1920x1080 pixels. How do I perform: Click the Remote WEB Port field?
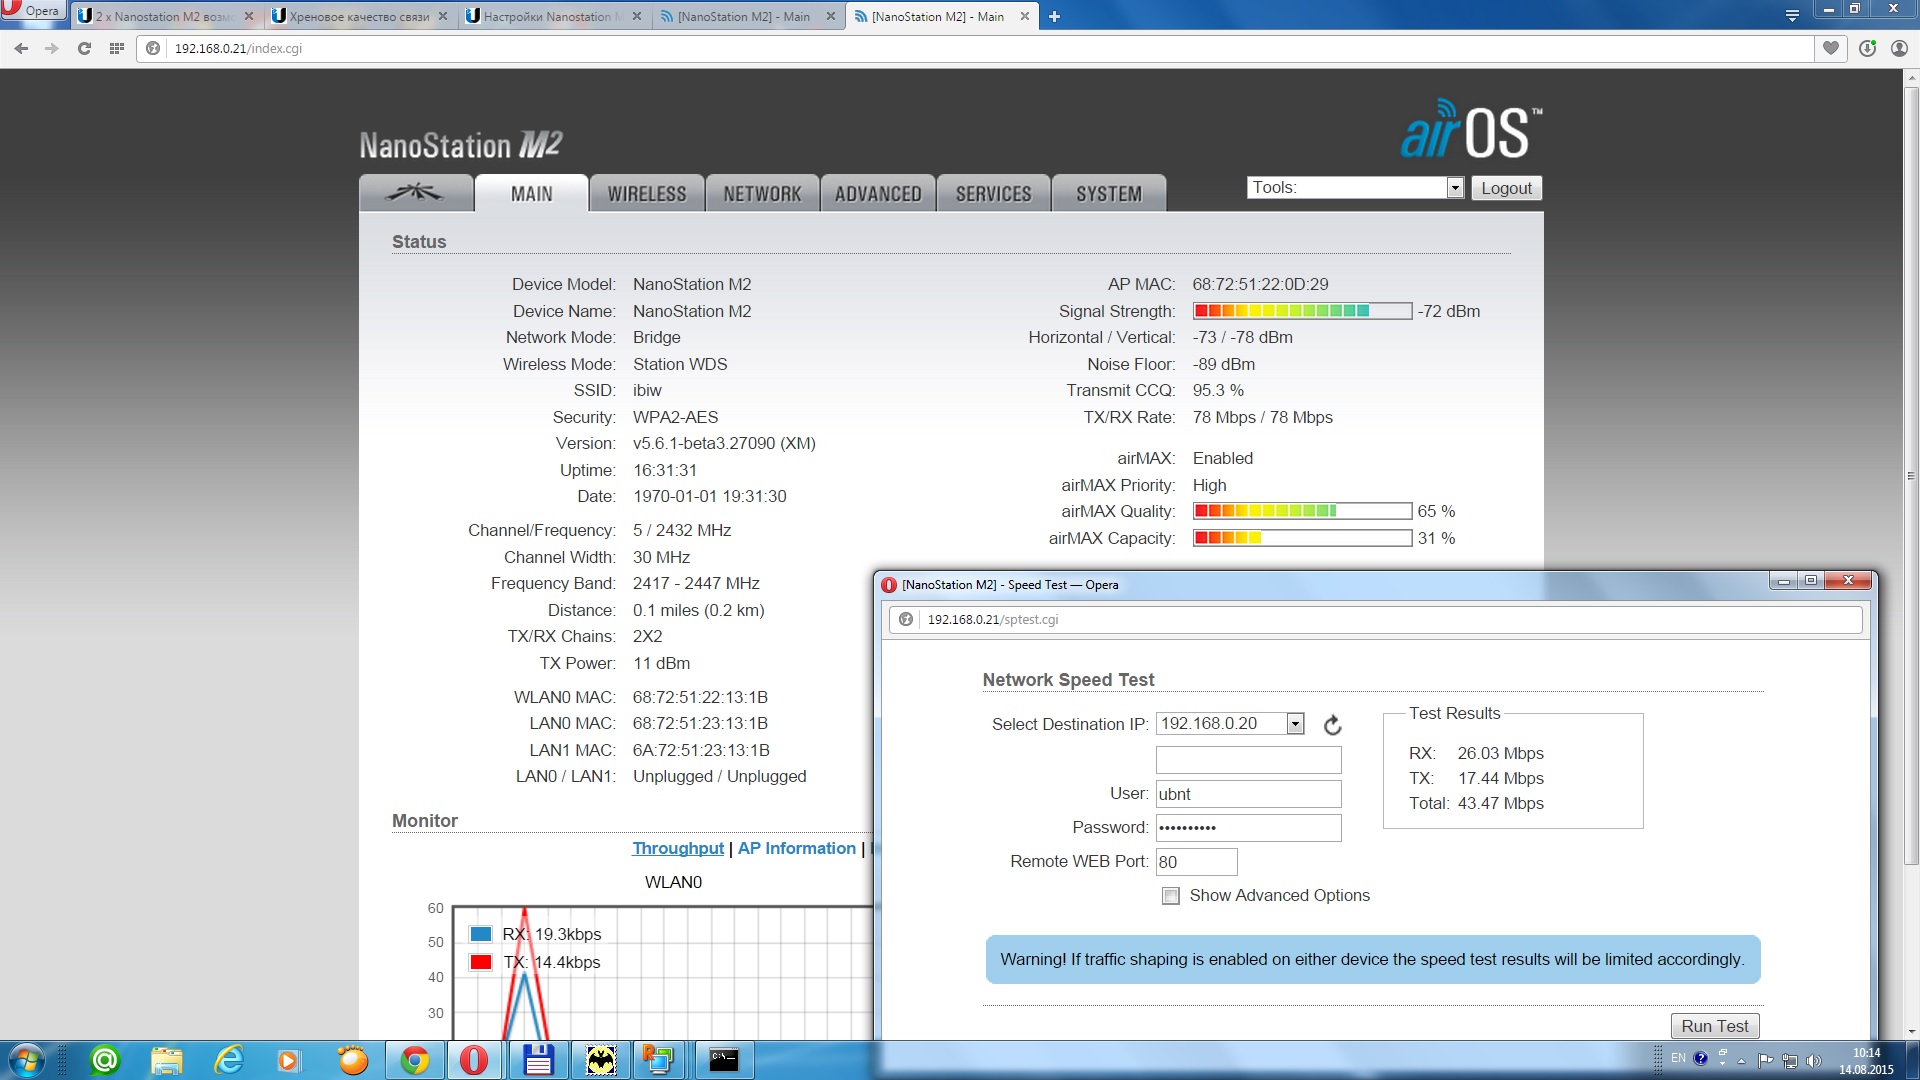point(1196,862)
